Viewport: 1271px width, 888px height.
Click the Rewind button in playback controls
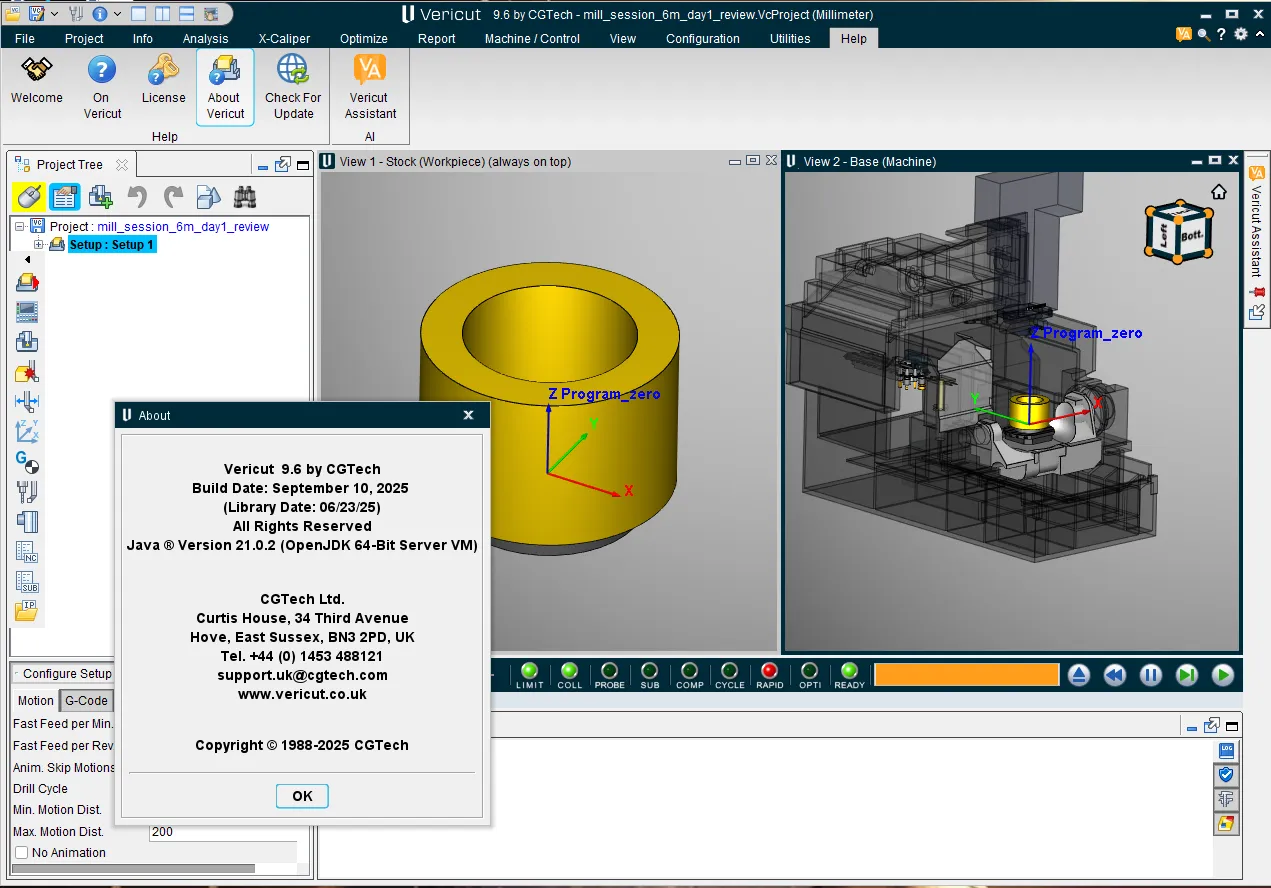1115,675
